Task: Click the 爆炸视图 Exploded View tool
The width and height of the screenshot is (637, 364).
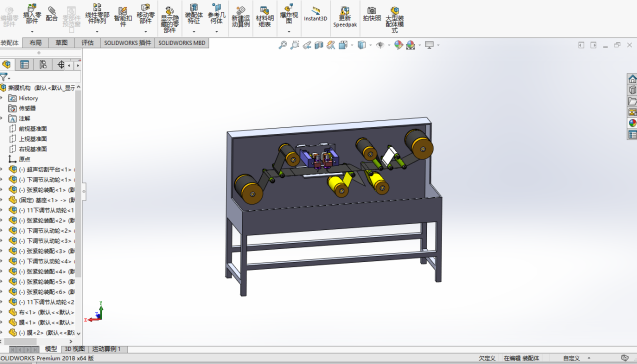Action: pos(289,13)
